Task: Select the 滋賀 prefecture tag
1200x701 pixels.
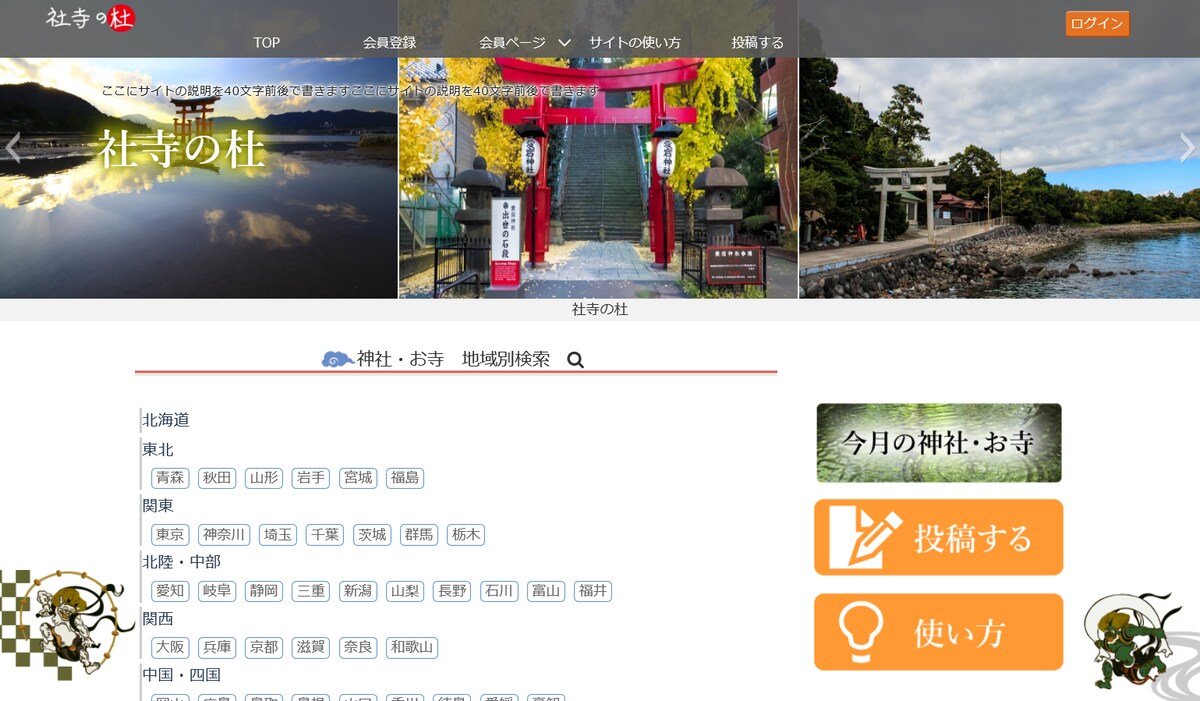Action: (311, 648)
